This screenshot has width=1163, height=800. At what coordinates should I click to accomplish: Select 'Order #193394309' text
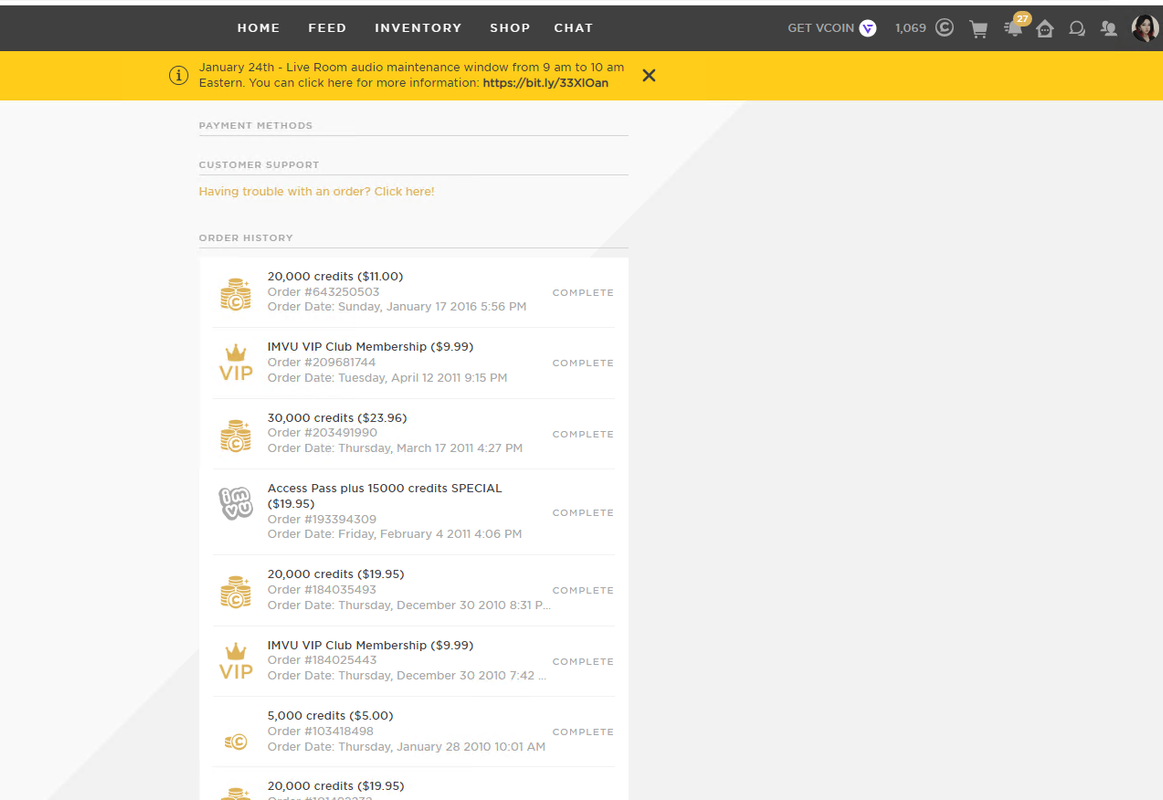point(322,520)
